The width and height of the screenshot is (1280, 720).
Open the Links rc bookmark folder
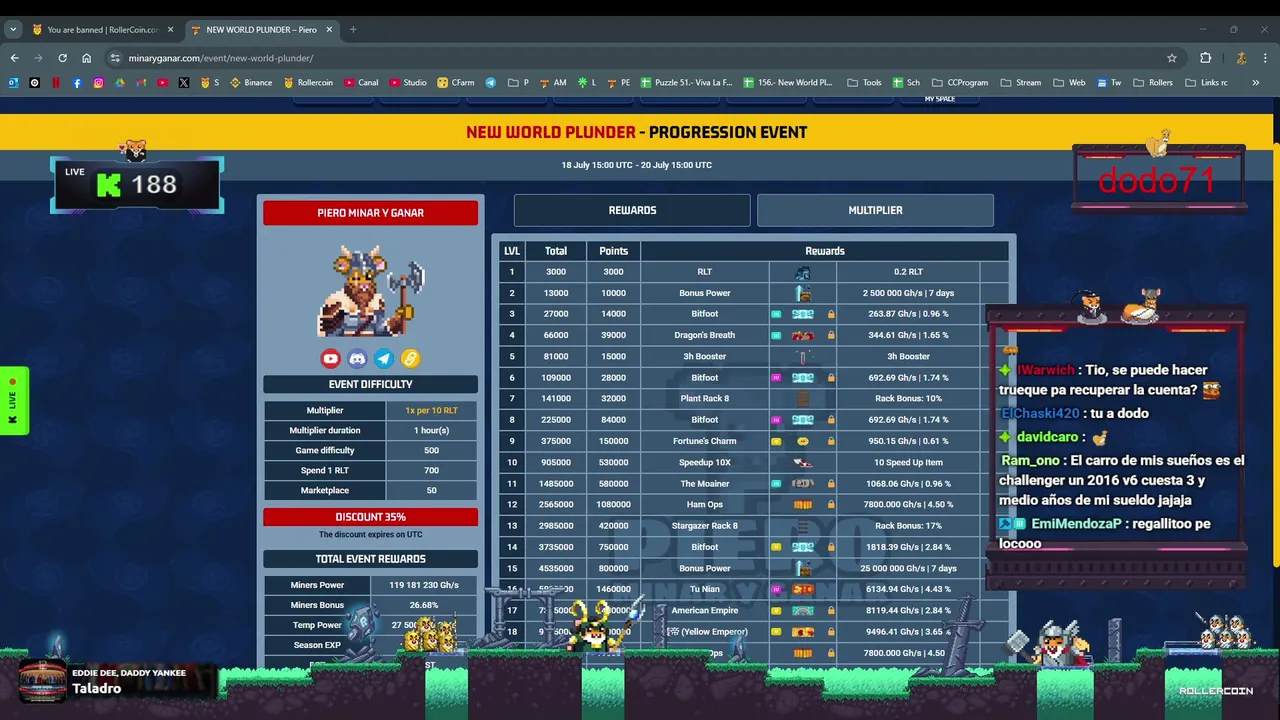1207,83
